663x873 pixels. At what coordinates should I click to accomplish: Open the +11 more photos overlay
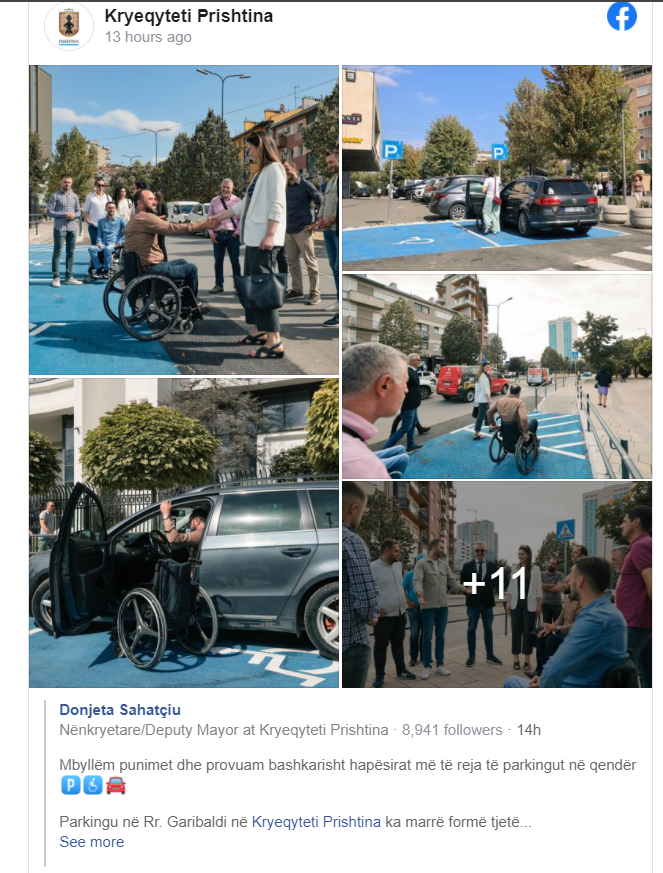pyautogui.click(x=497, y=585)
